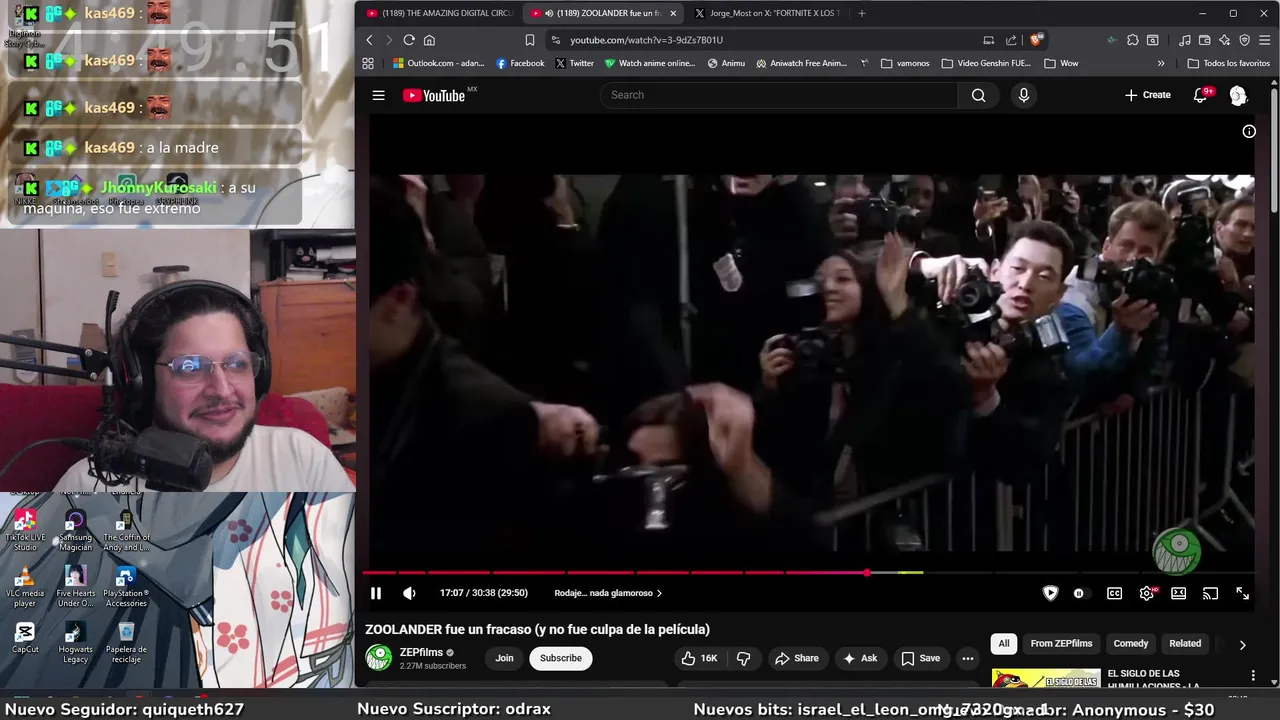The width and height of the screenshot is (1280, 720).
Task: Show hidden bookmarks overflow chevron
Action: [x=1161, y=63]
